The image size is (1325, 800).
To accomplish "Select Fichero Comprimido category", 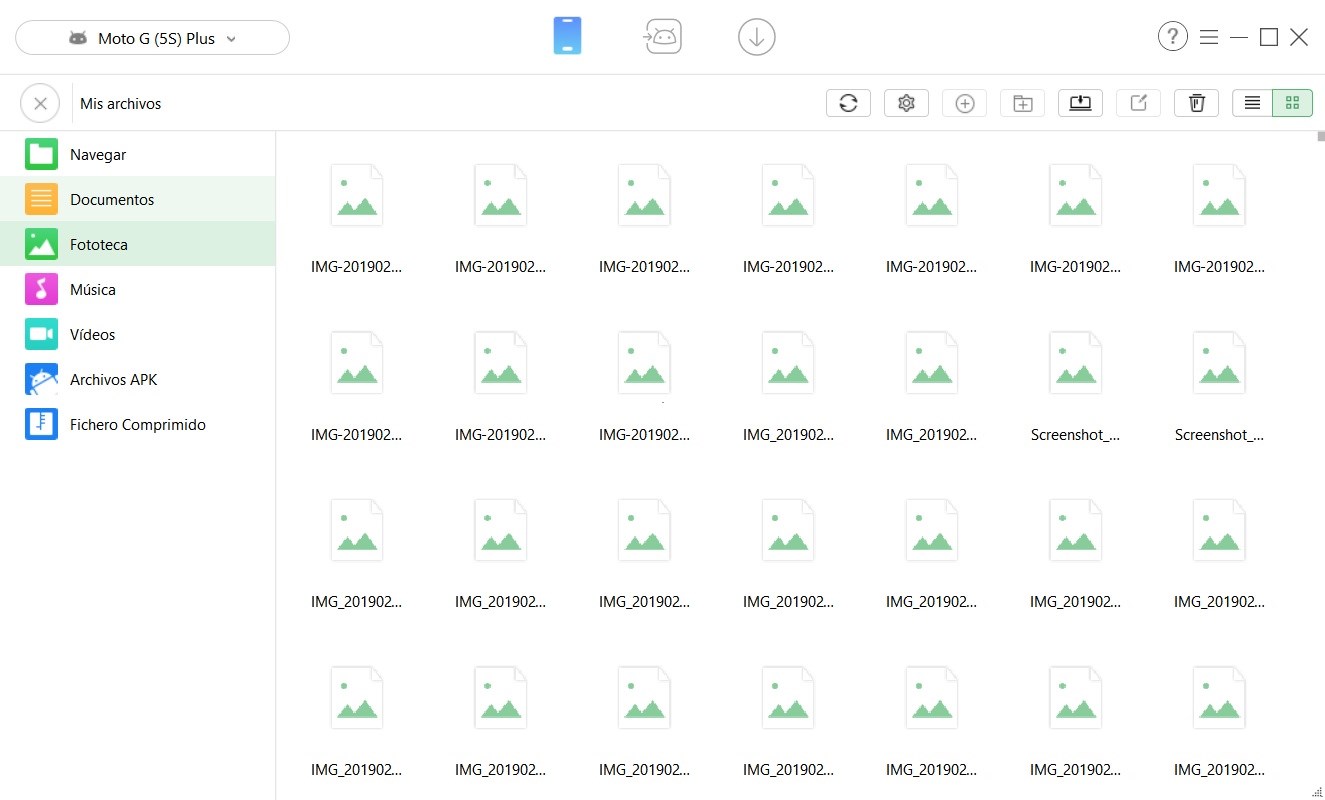I will (x=137, y=424).
